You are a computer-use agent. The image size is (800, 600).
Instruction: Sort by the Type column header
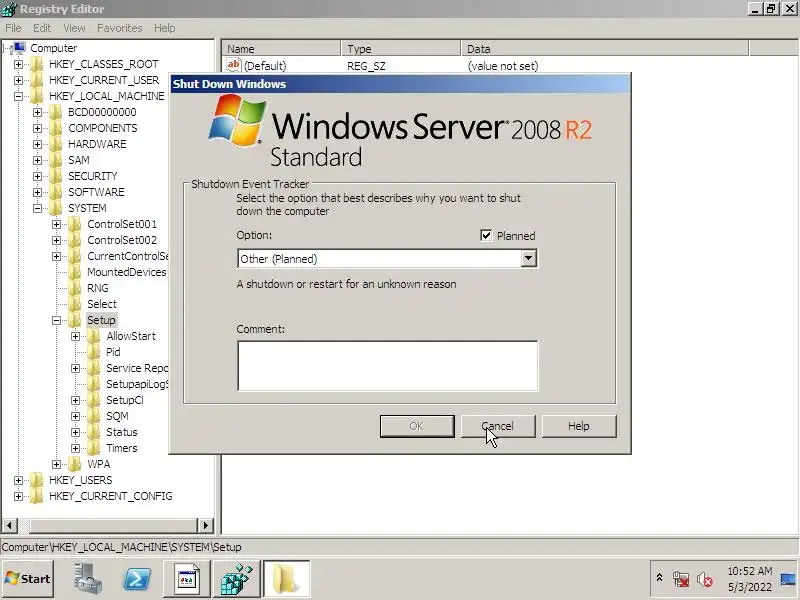coord(401,48)
